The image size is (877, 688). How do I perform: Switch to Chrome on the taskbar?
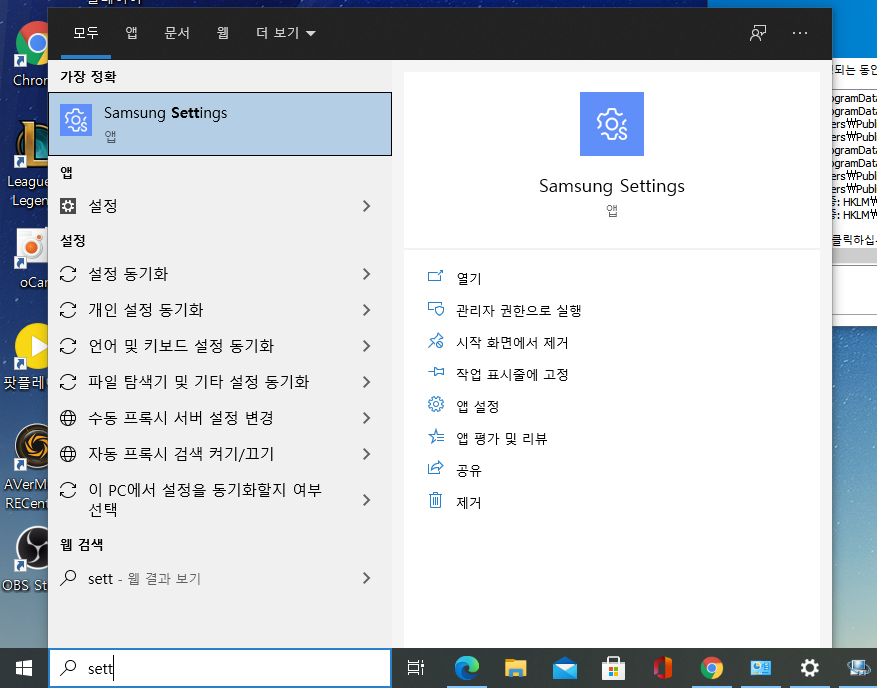click(711, 668)
